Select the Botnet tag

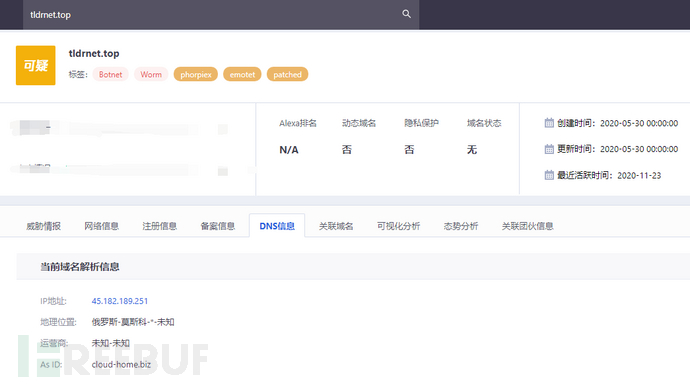[x=110, y=74]
